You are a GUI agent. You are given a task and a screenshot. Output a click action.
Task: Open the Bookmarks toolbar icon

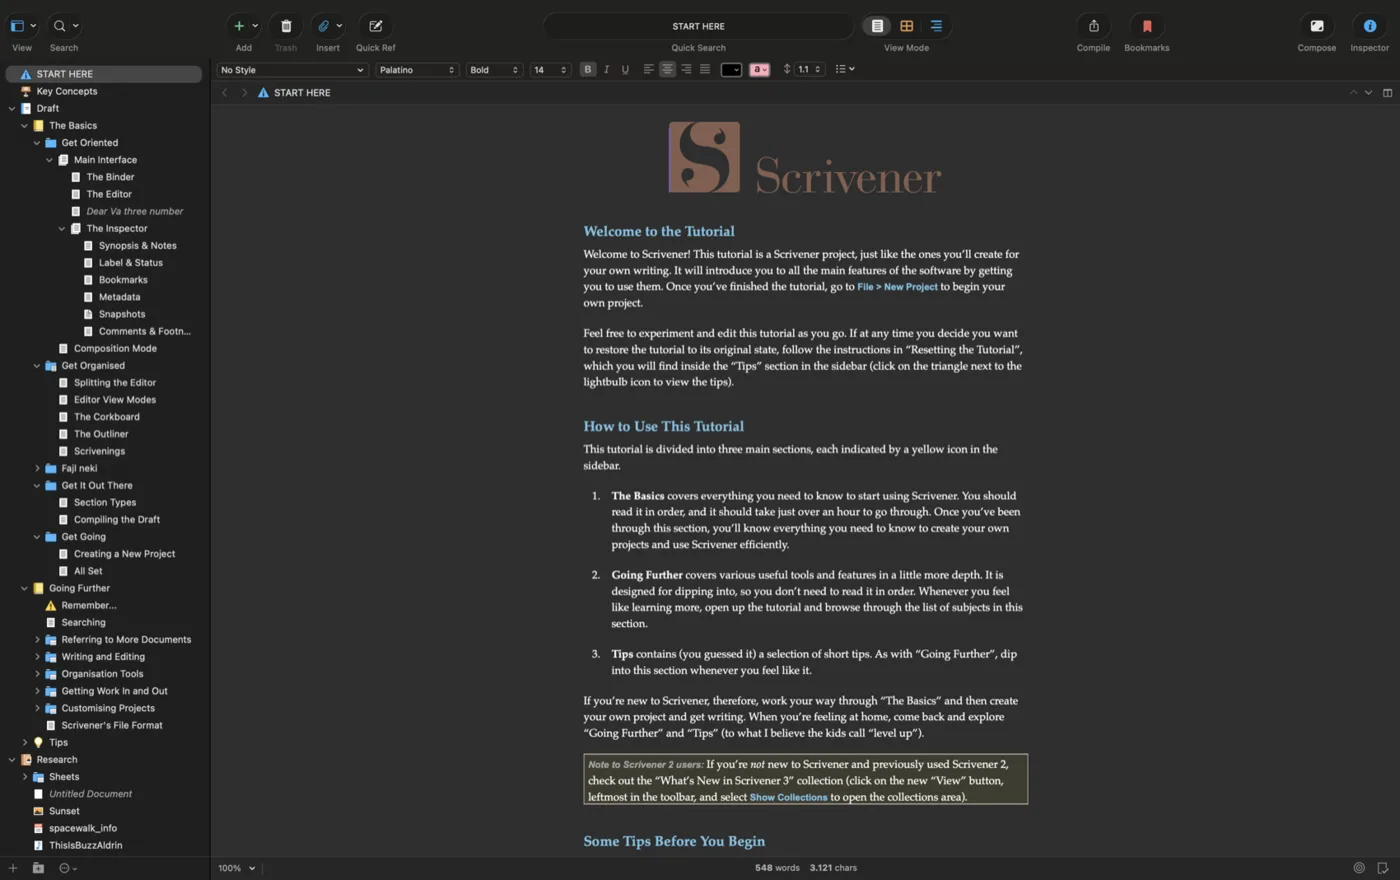1146,26
